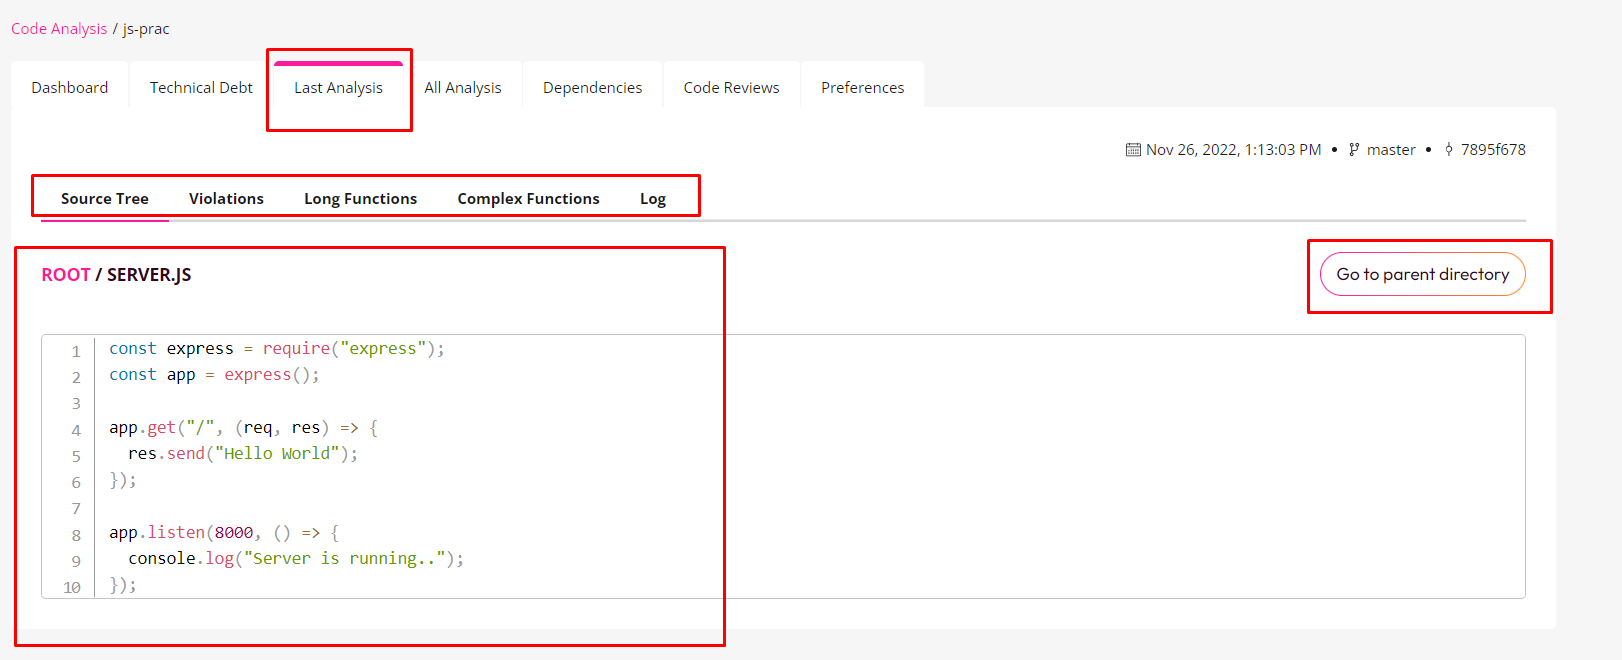The image size is (1622, 660).
Task: View the Complex Functions sub-tab
Action: point(529,199)
